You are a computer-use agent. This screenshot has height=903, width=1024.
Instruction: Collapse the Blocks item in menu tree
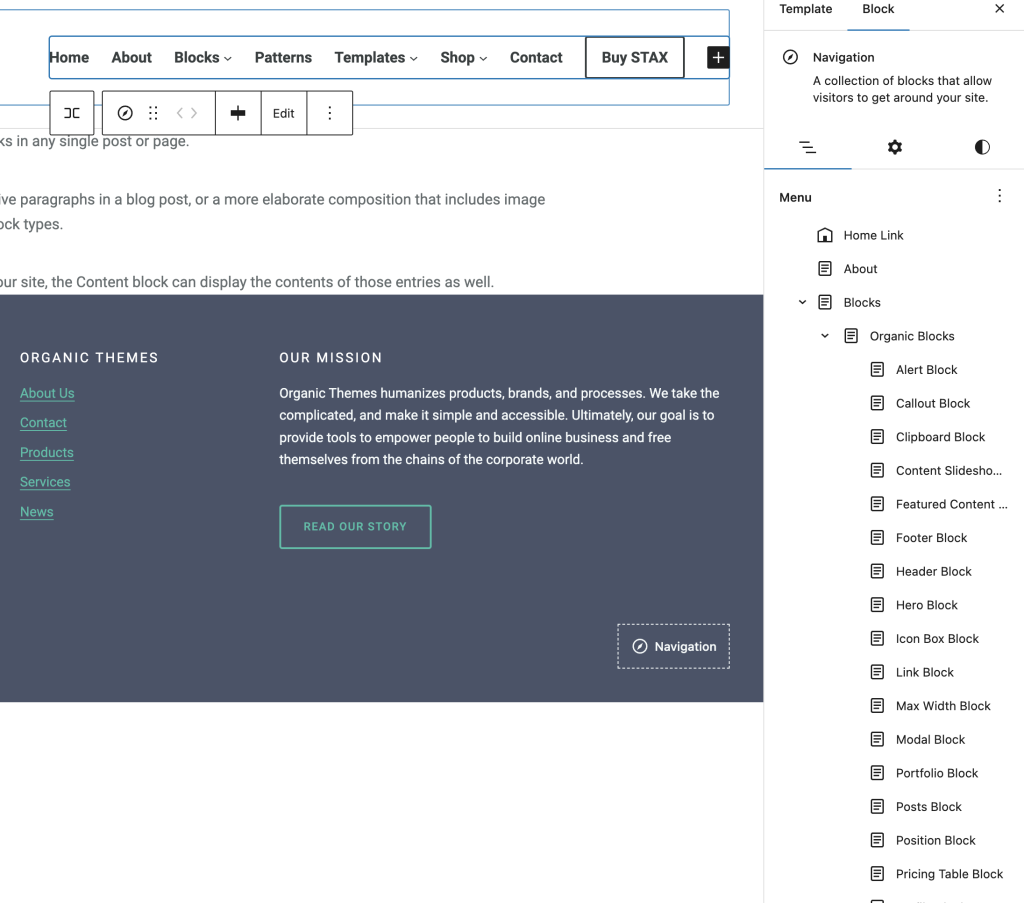tap(802, 302)
